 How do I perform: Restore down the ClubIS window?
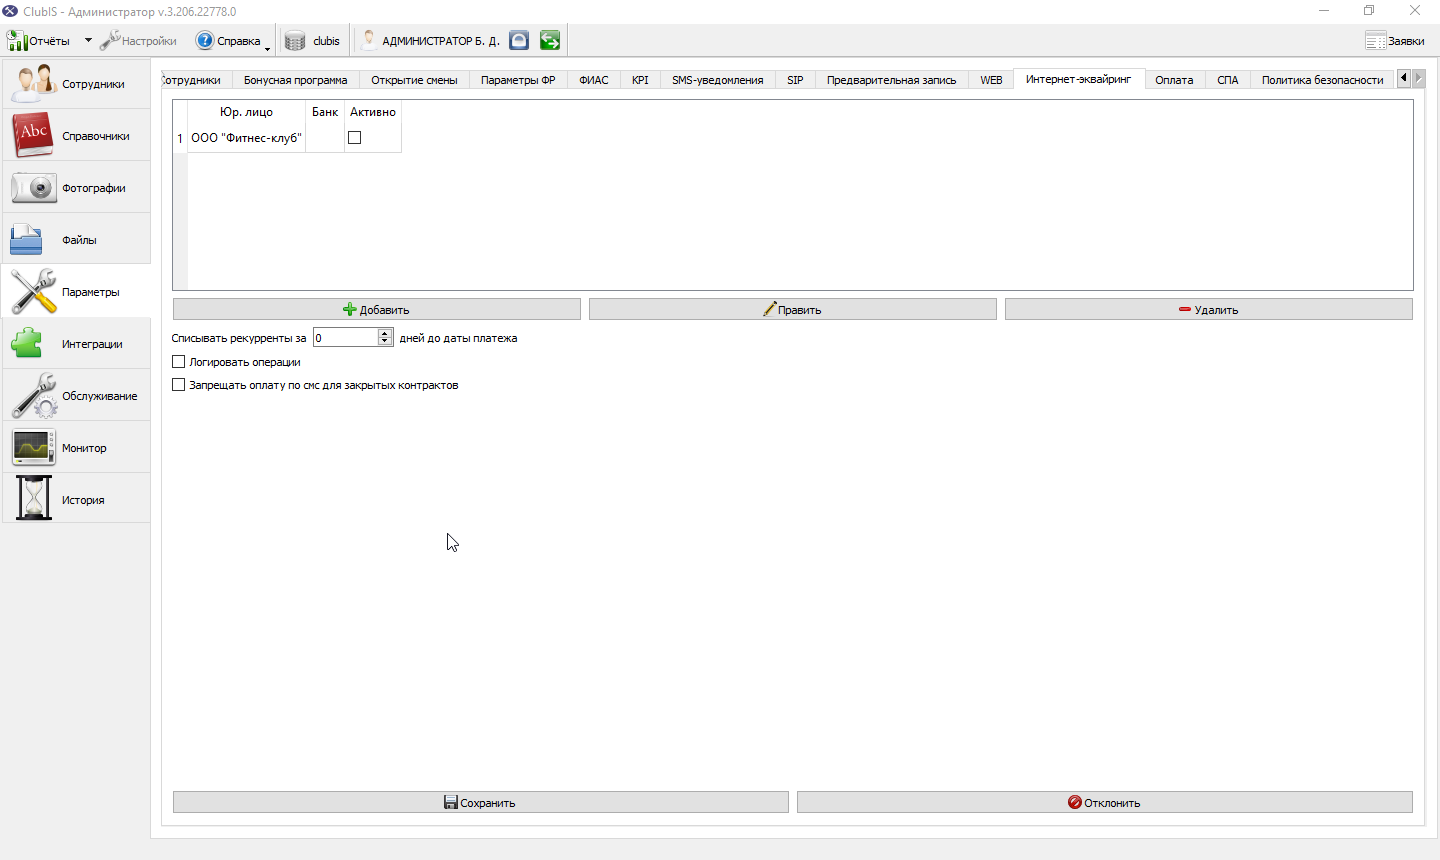point(1369,11)
